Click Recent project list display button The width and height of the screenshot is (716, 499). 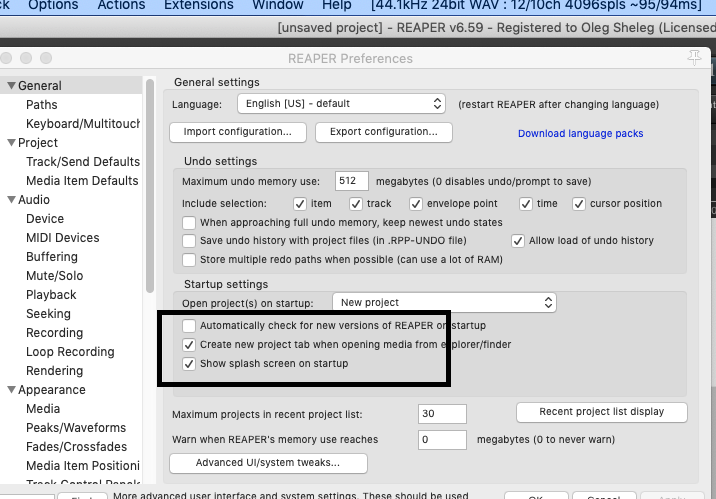pyautogui.click(x=601, y=412)
